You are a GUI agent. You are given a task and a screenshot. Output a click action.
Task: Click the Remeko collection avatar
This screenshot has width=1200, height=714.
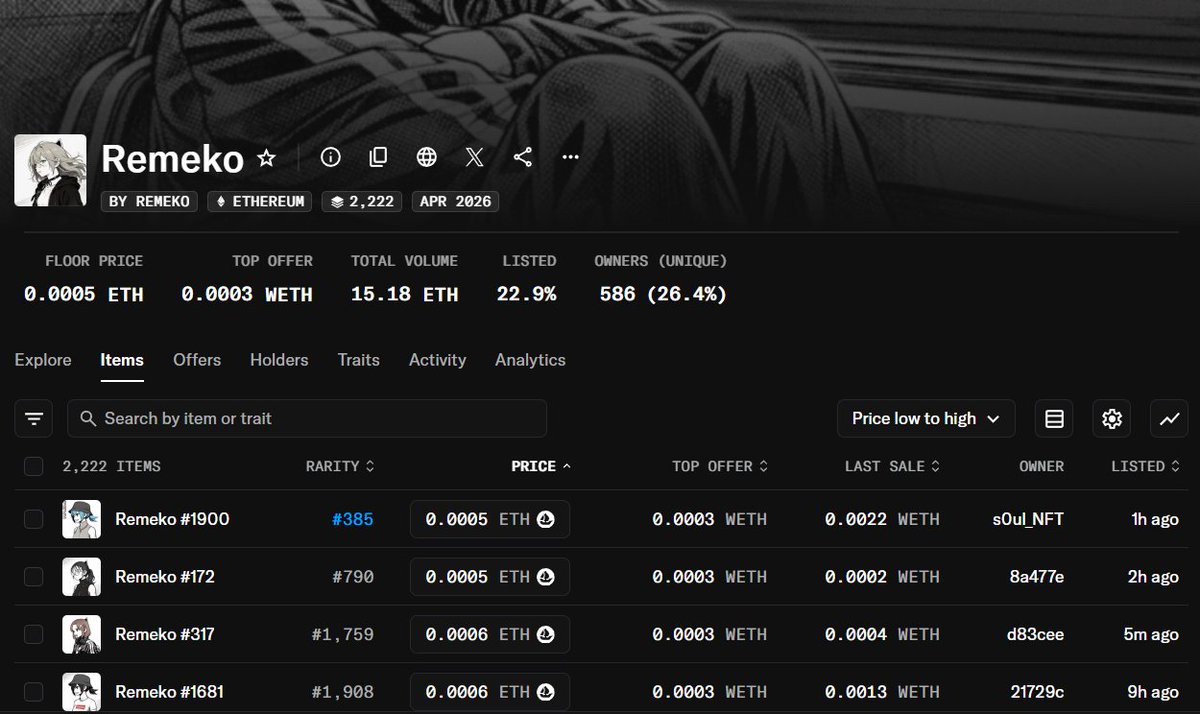pos(50,171)
